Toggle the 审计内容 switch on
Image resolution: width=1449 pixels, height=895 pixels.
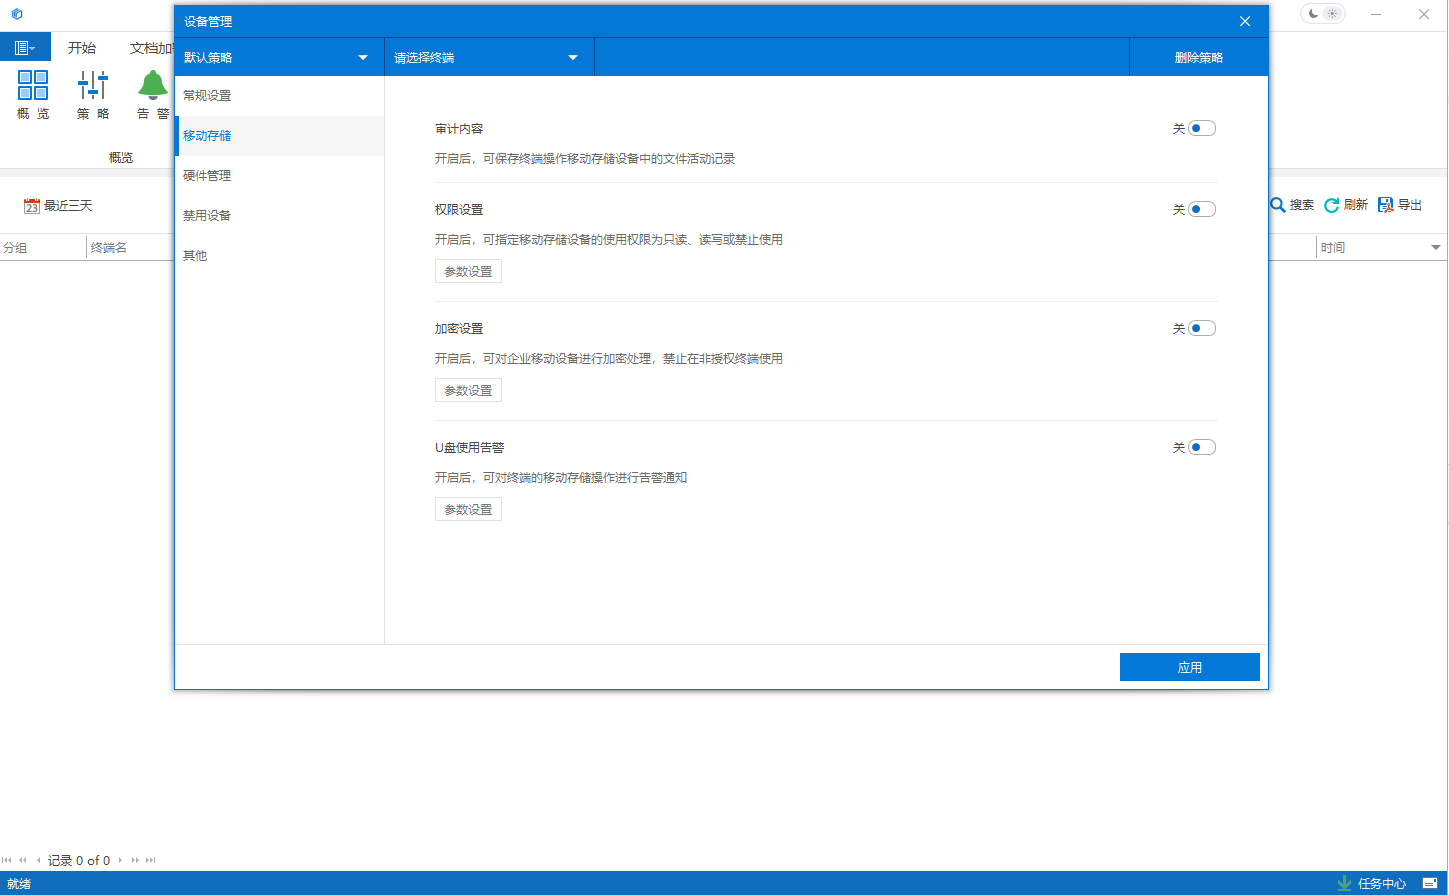[x=1201, y=128]
